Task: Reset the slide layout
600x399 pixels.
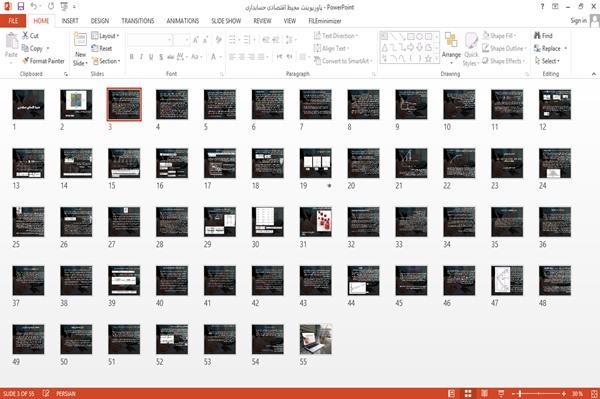Action: pyautogui.click(x=102, y=48)
